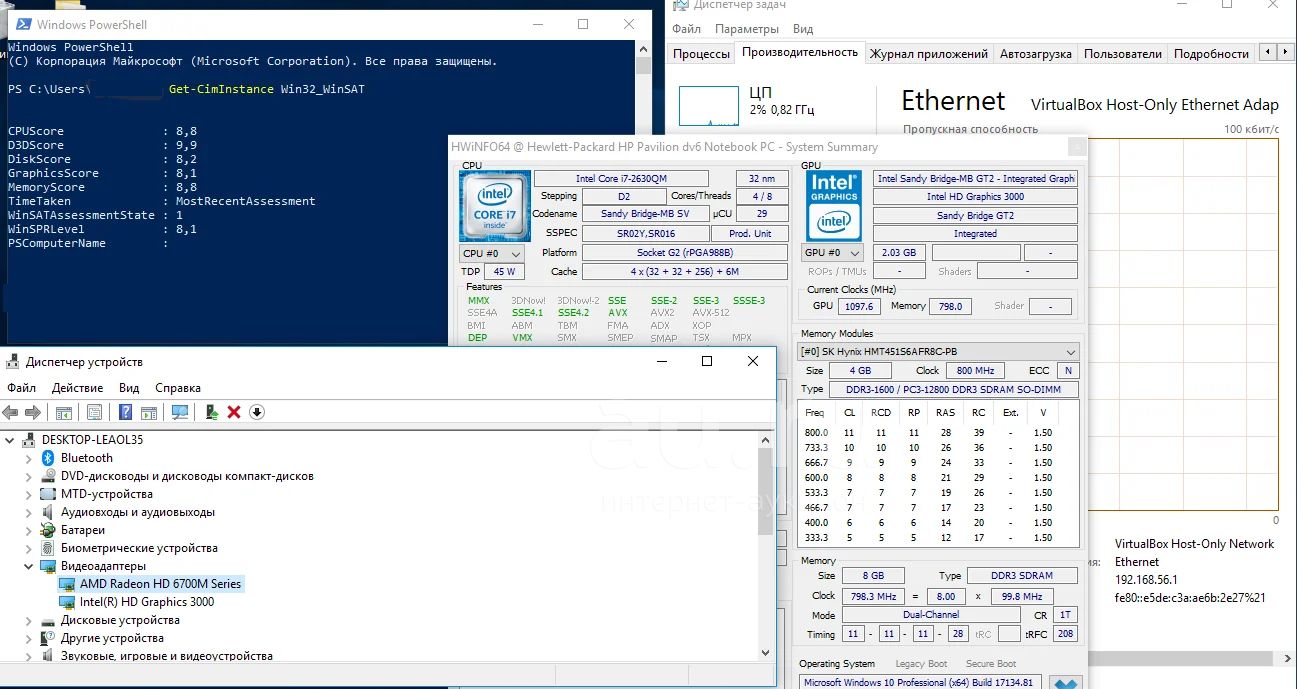Click the computer icon beside DESKTOP-LEAOL35
Screen dimensions: 1297x689
(29, 440)
